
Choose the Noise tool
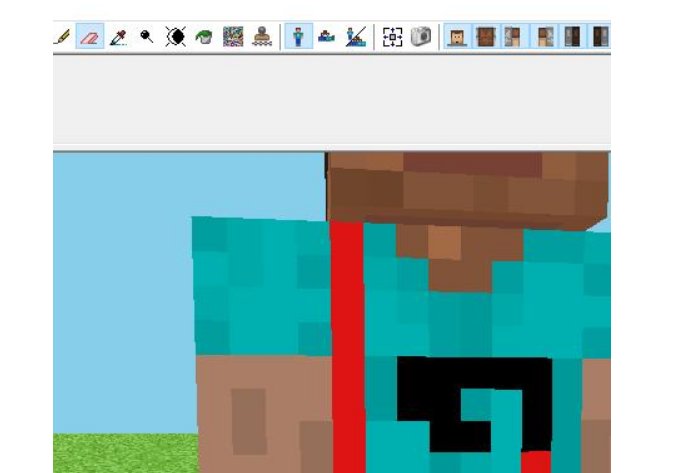(x=233, y=37)
